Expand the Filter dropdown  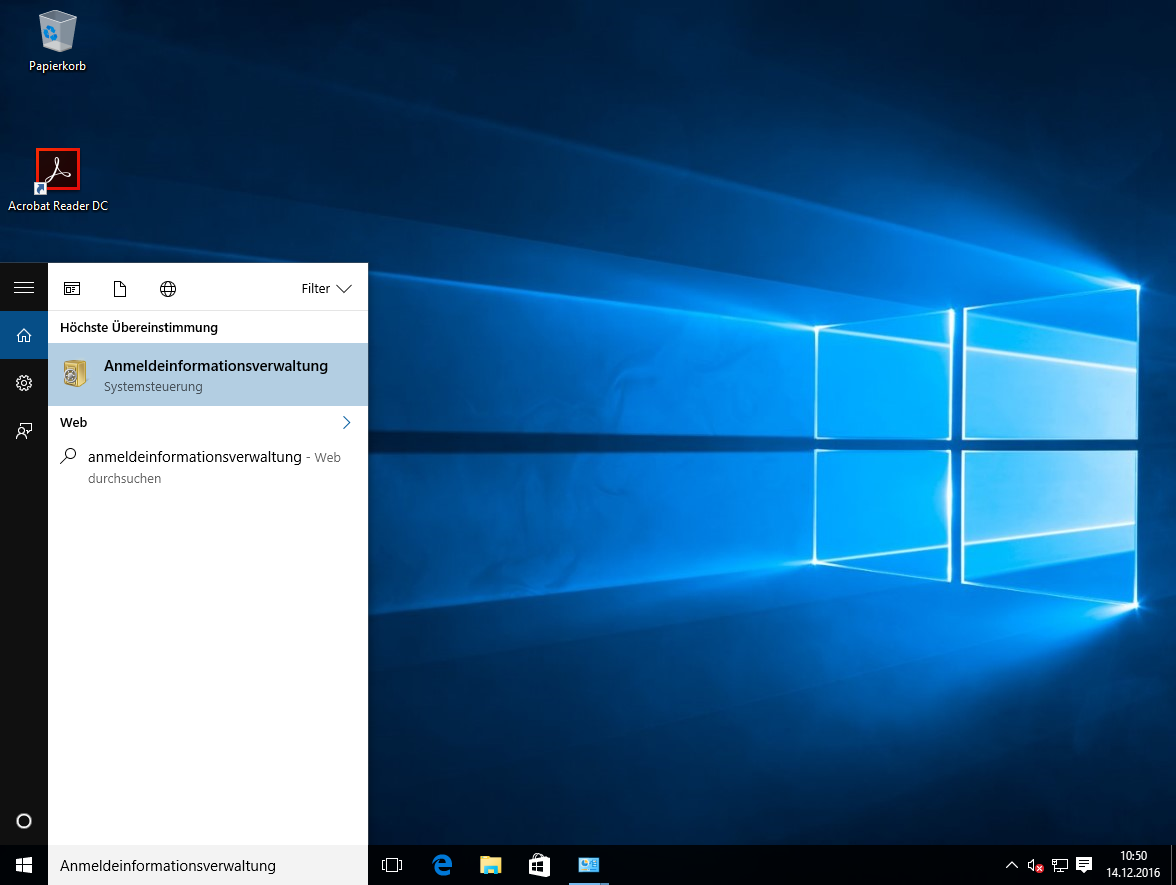click(326, 289)
